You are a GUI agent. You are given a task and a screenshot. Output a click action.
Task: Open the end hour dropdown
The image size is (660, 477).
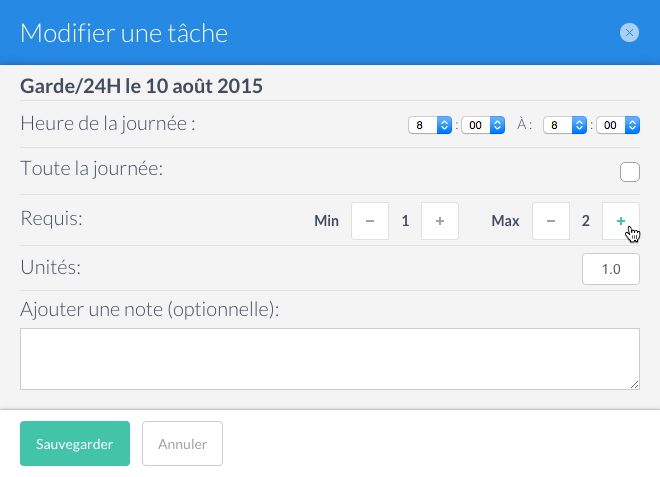(x=565, y=125)
